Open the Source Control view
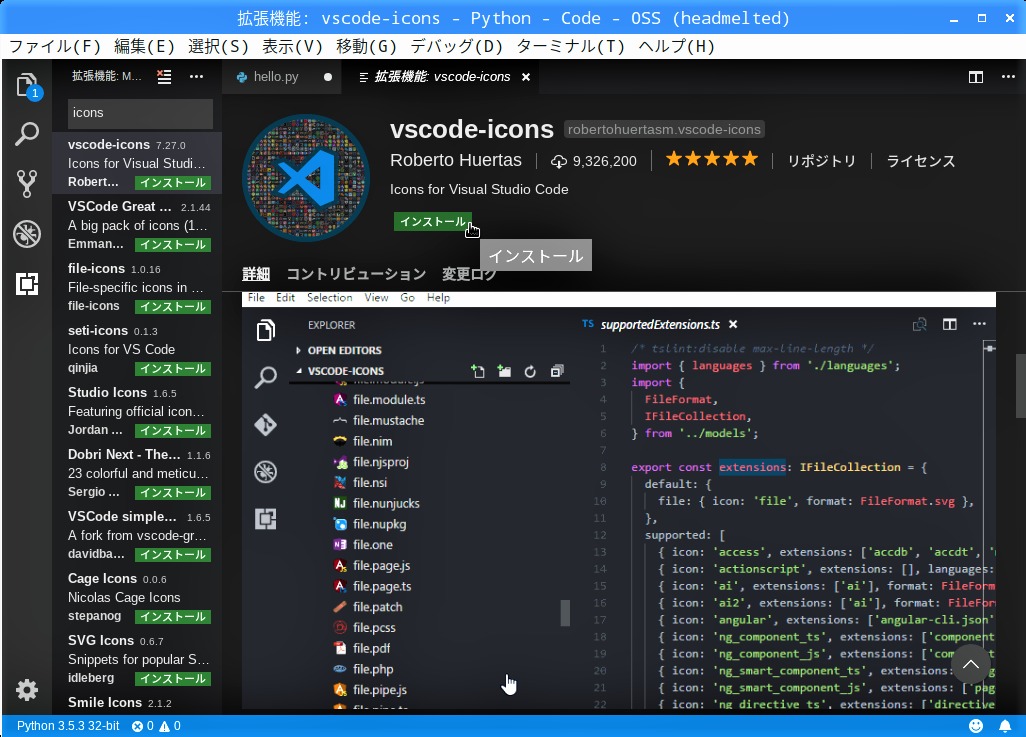The height and width of the screenshot is (737, 1026). coord(27,184)
